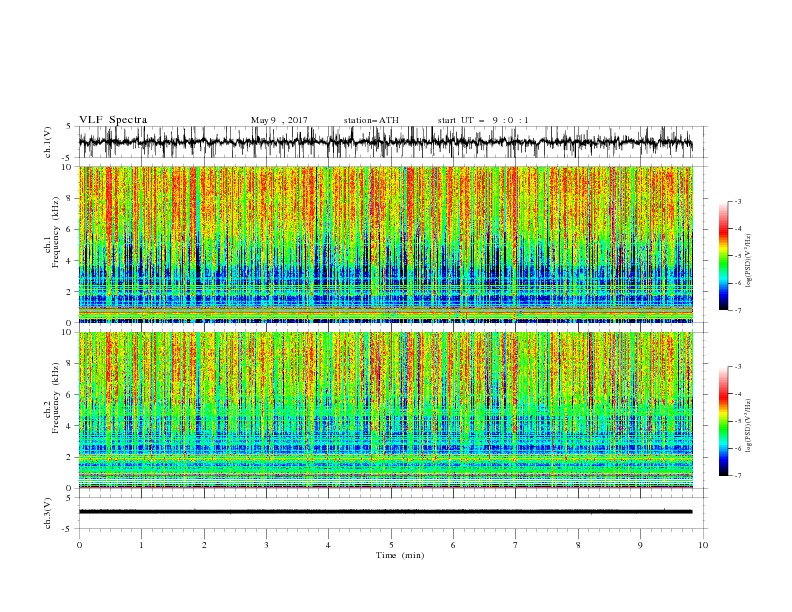Click the "4" kHz tick of ch.2 spectrogram

[70, 426]
